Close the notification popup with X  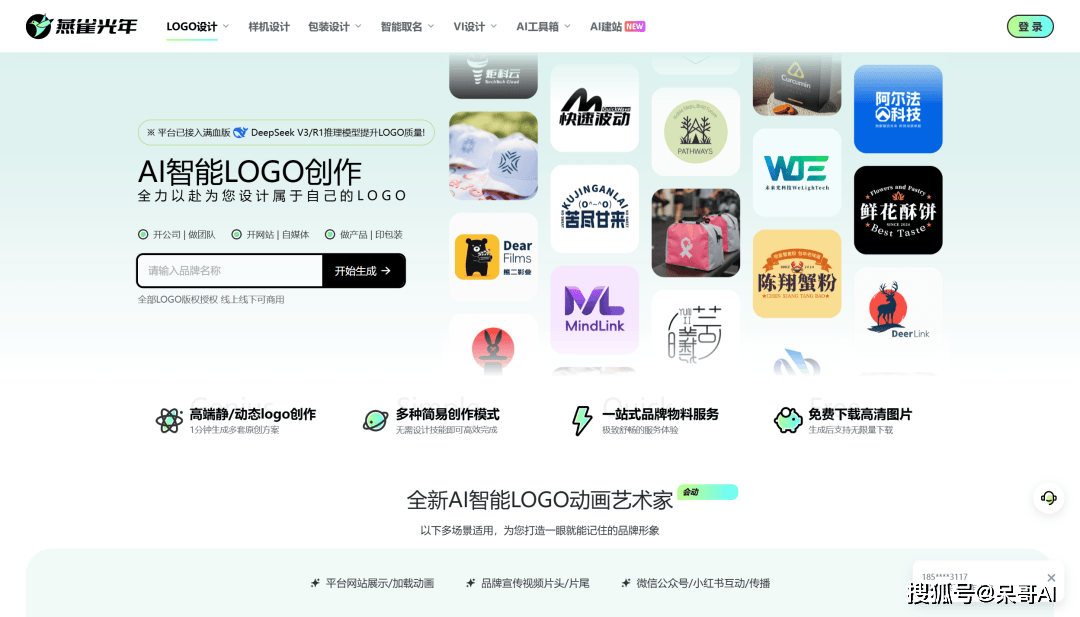tap(1051, 578)
